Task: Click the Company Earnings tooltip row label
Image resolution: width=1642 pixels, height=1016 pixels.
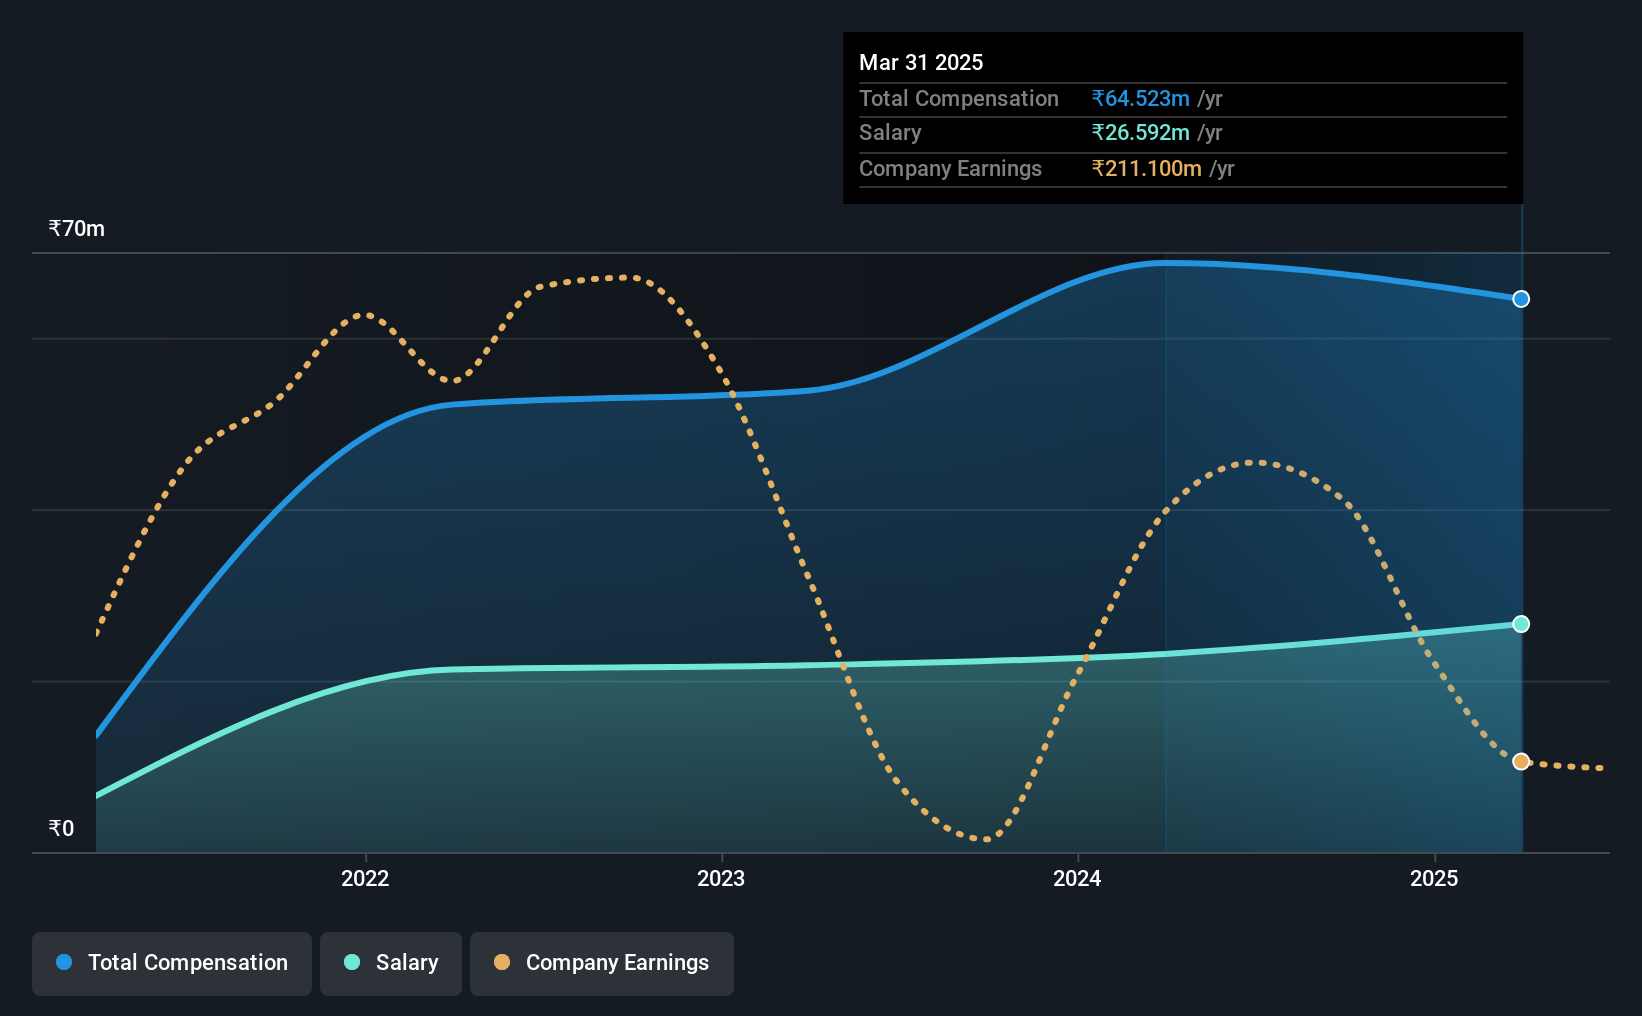Action: pyautogui.click(x=950, y=168)
